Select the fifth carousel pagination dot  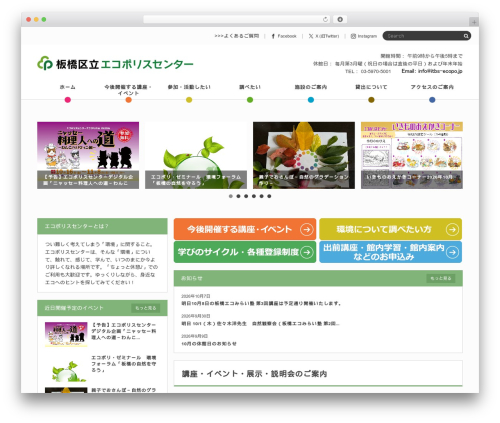(x=261, y=196)
